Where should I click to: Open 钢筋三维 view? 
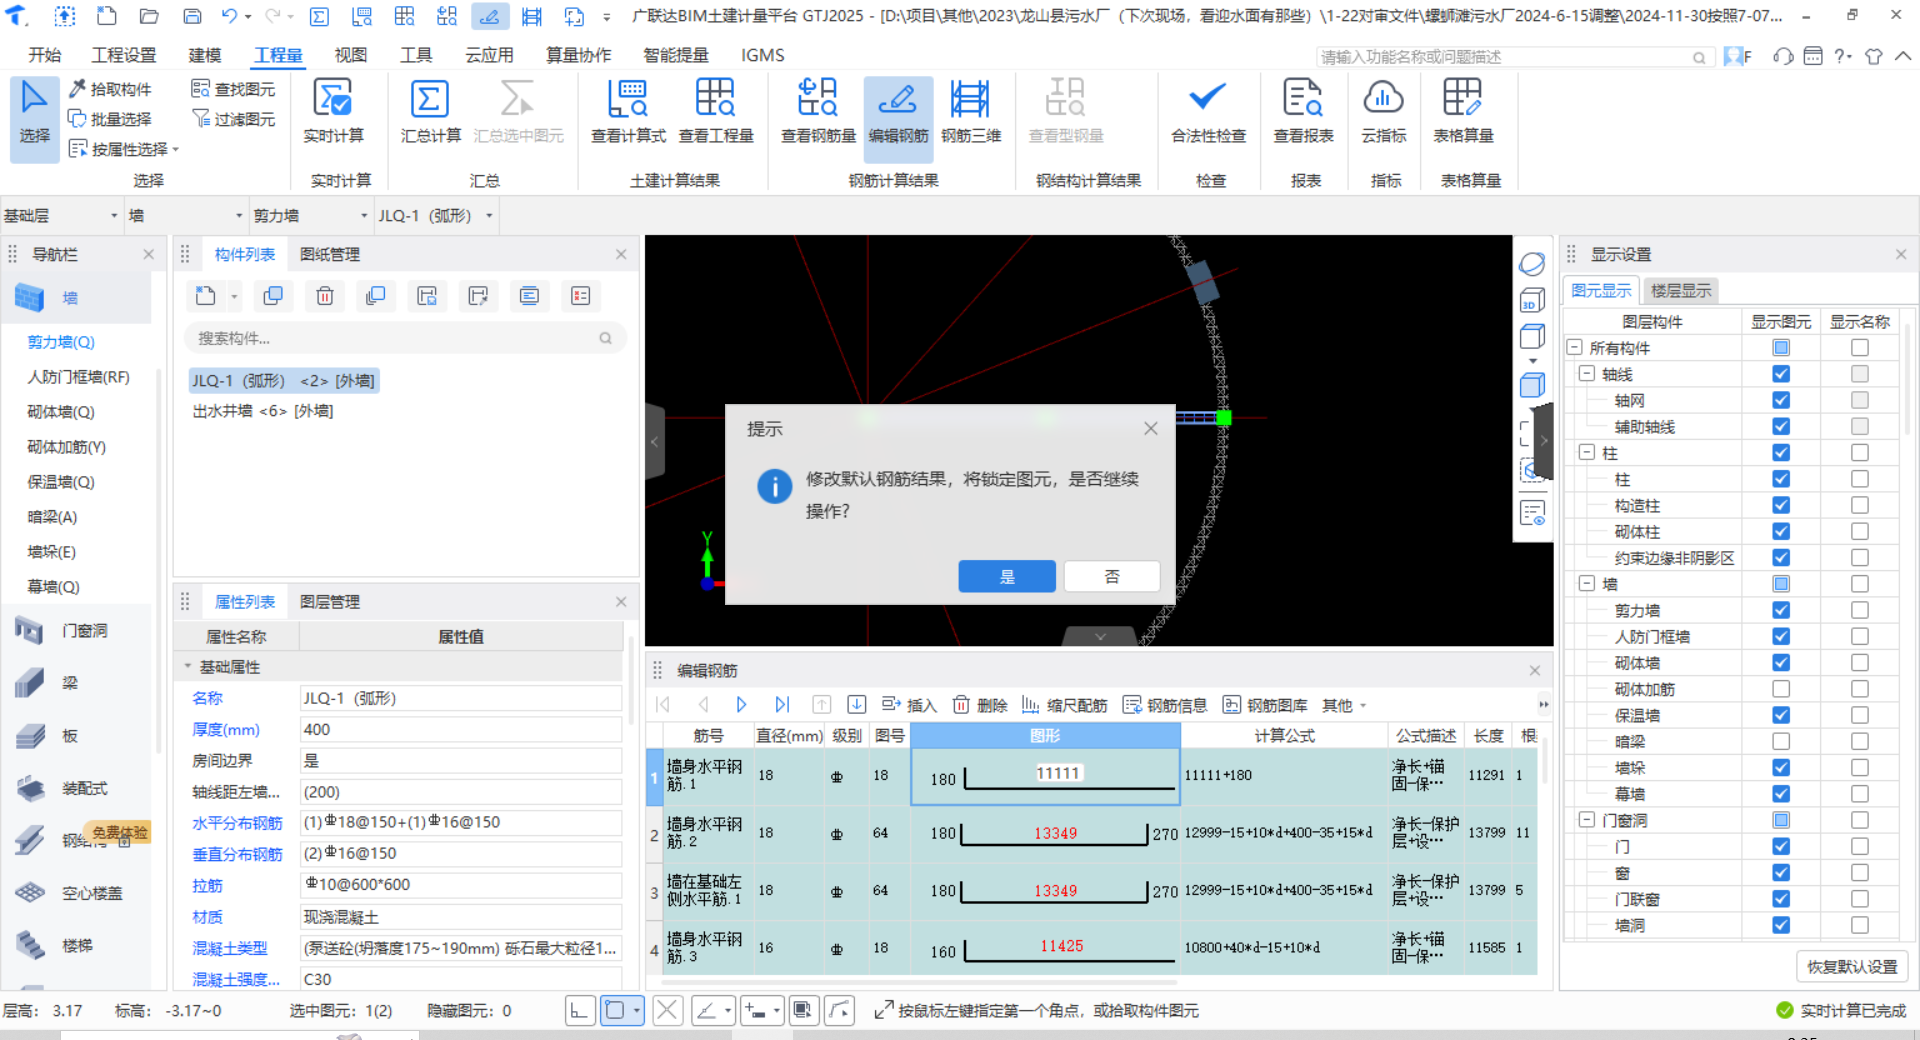pyautogui.click(x=970, y=111)
